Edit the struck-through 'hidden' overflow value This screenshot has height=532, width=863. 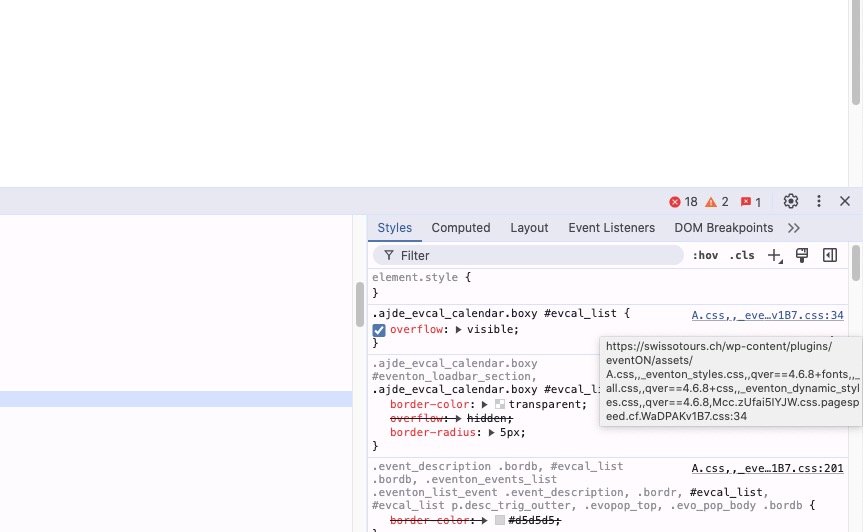(x=487, y=419)
